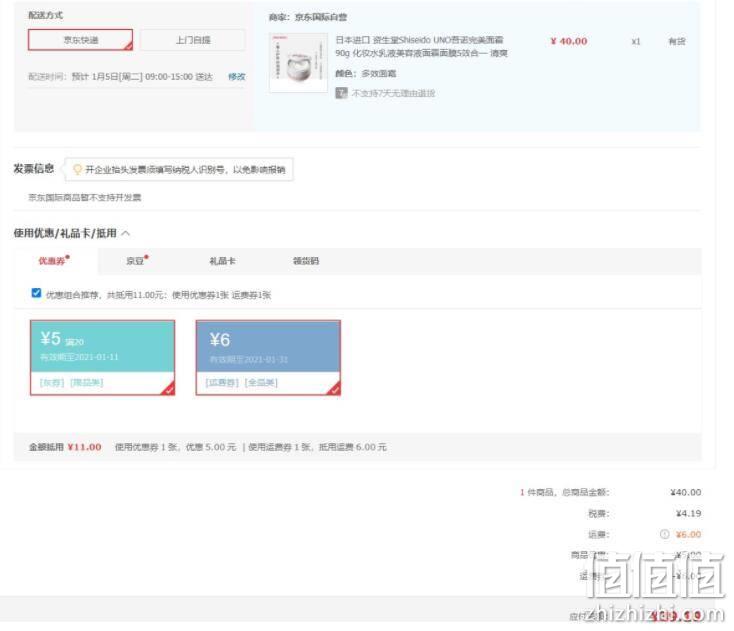Viewport: 734px width, 631px height.
Task: Switch to the 优惠券 tab
Action: click(x=54, y=260)
